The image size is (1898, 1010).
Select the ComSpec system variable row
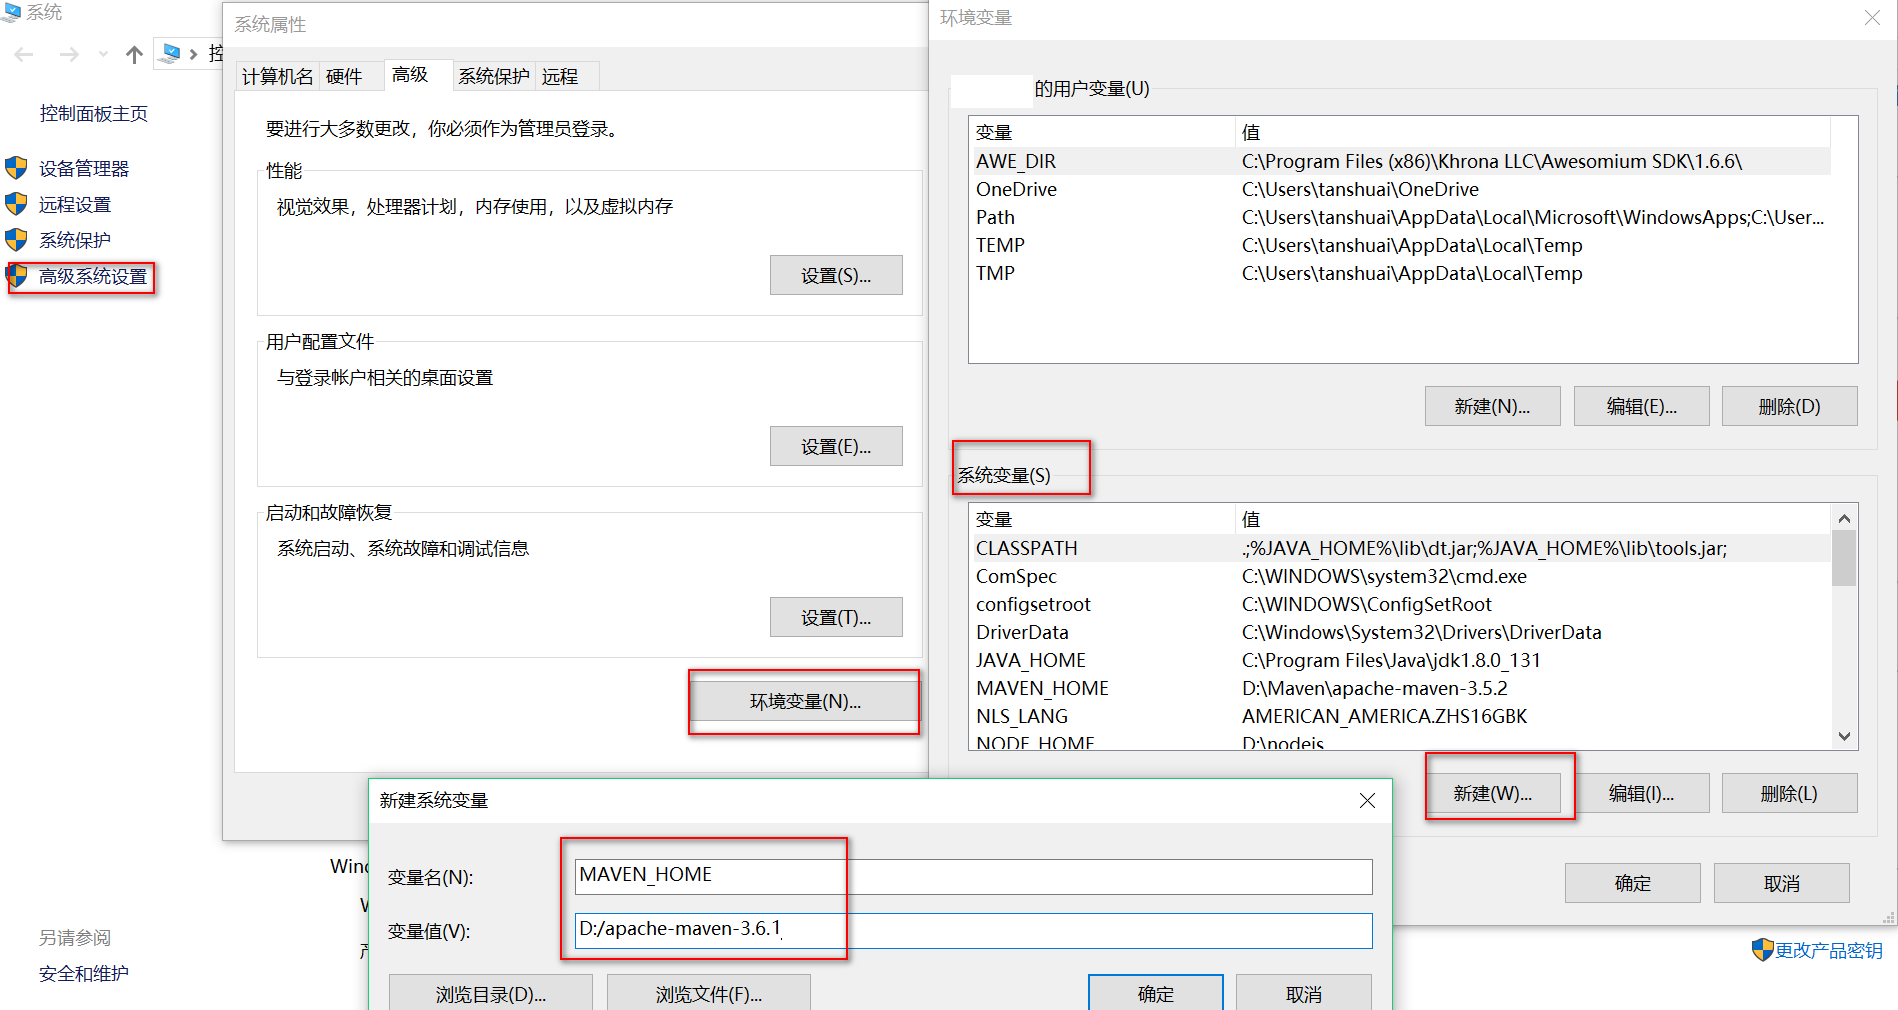point(1400,576)
